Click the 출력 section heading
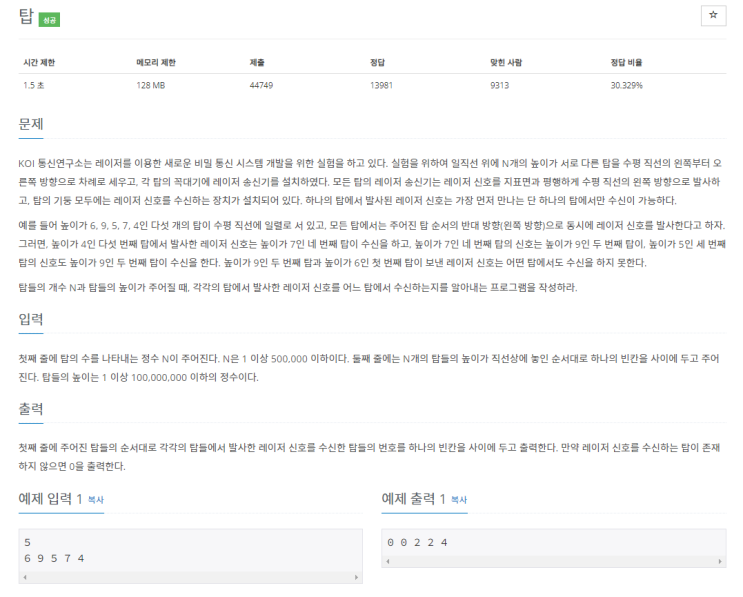Screen dimensions: 743x597 [31, 409]
